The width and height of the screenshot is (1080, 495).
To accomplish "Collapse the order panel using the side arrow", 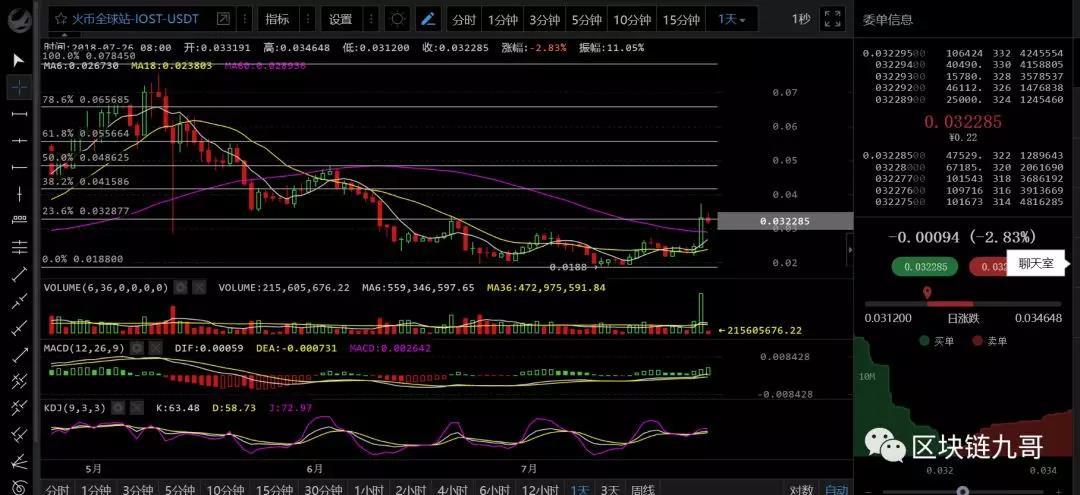I will [849, 250].
